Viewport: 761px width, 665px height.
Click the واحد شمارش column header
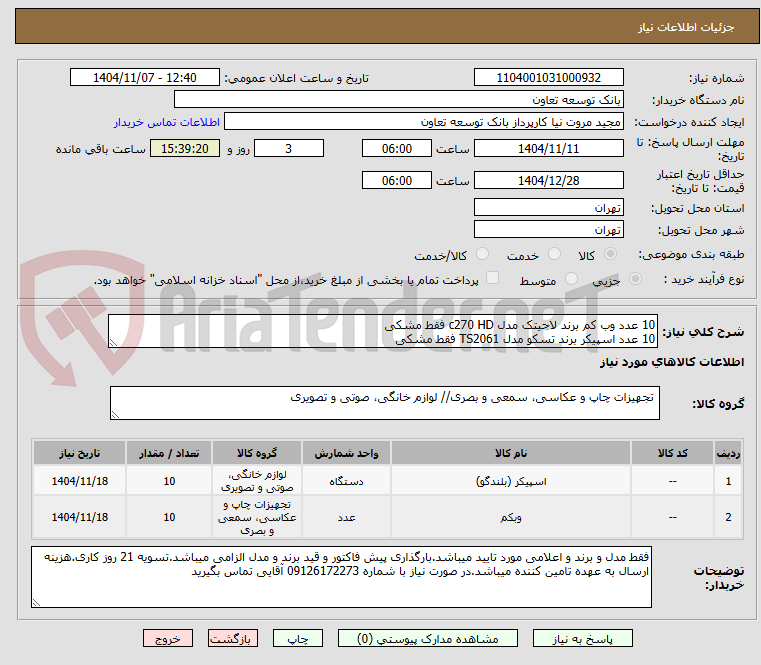pos(346,453)
